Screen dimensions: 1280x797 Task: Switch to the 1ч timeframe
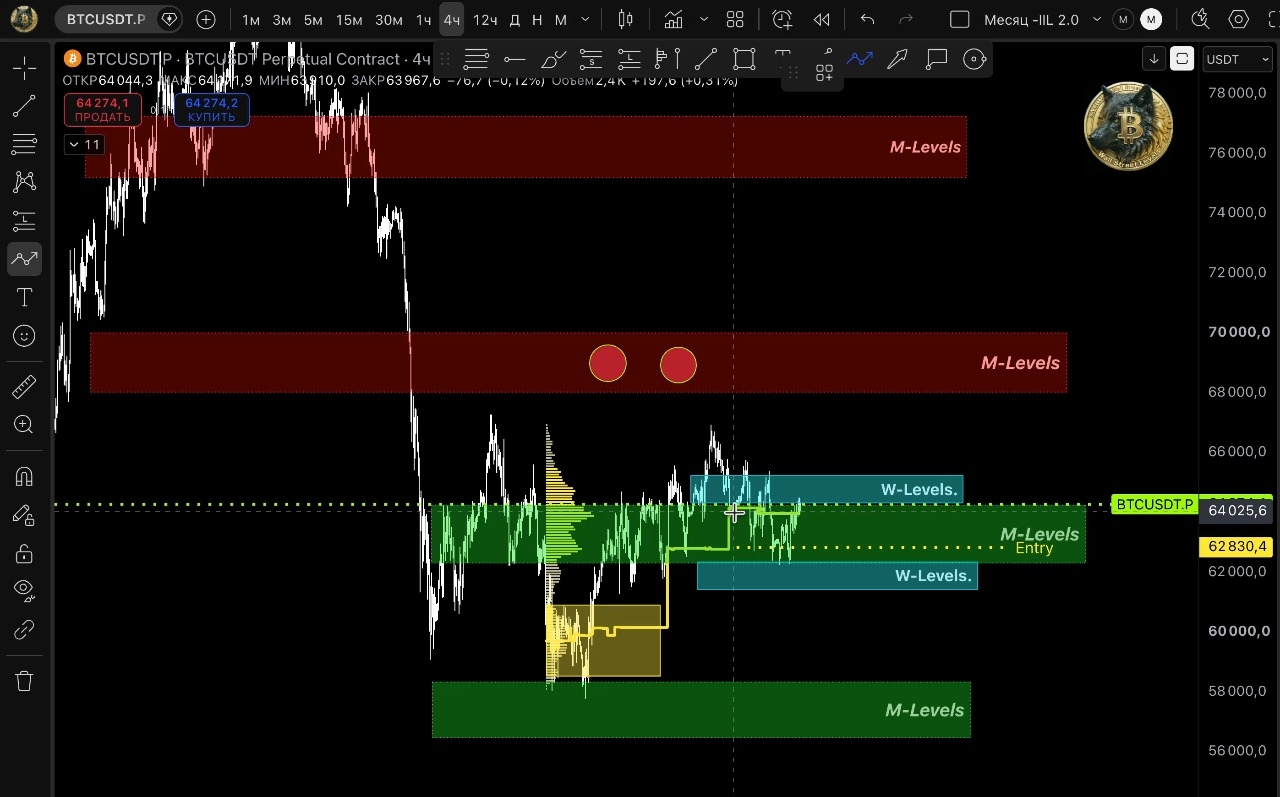pos(424,20)
